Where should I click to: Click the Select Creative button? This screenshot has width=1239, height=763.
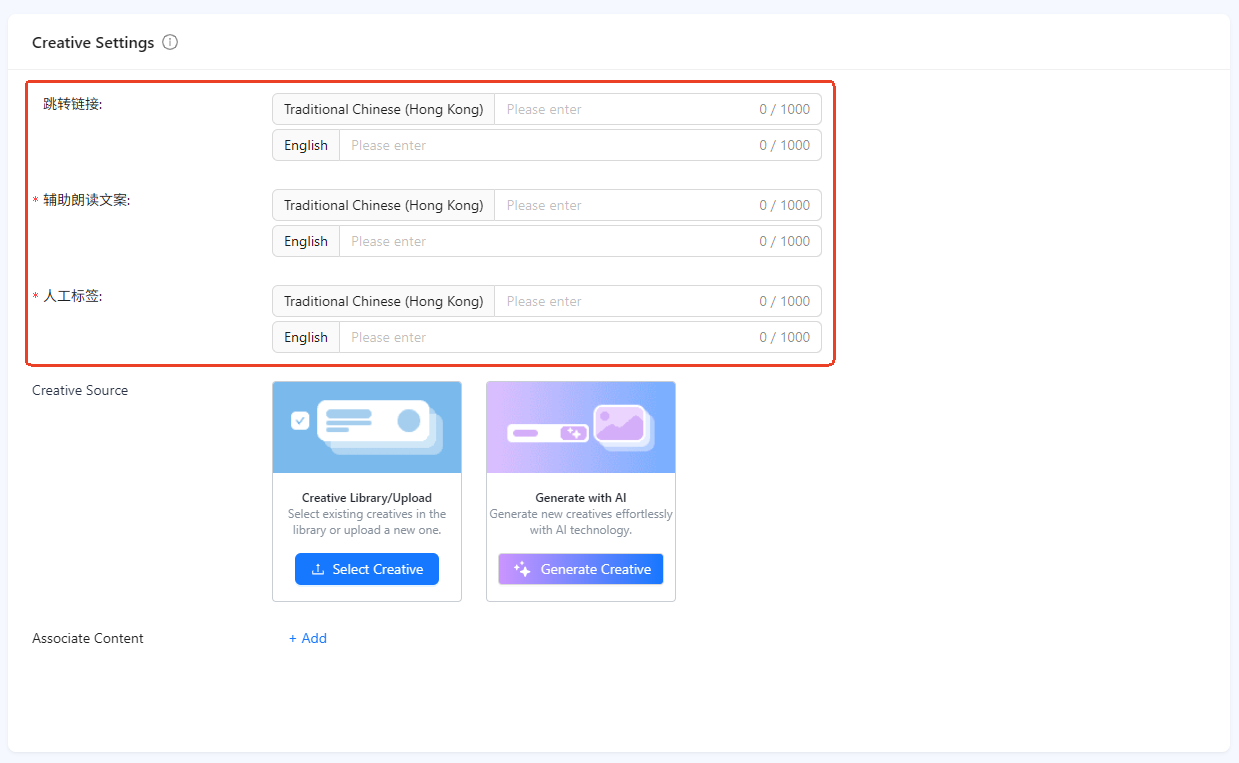click(367, 569)
